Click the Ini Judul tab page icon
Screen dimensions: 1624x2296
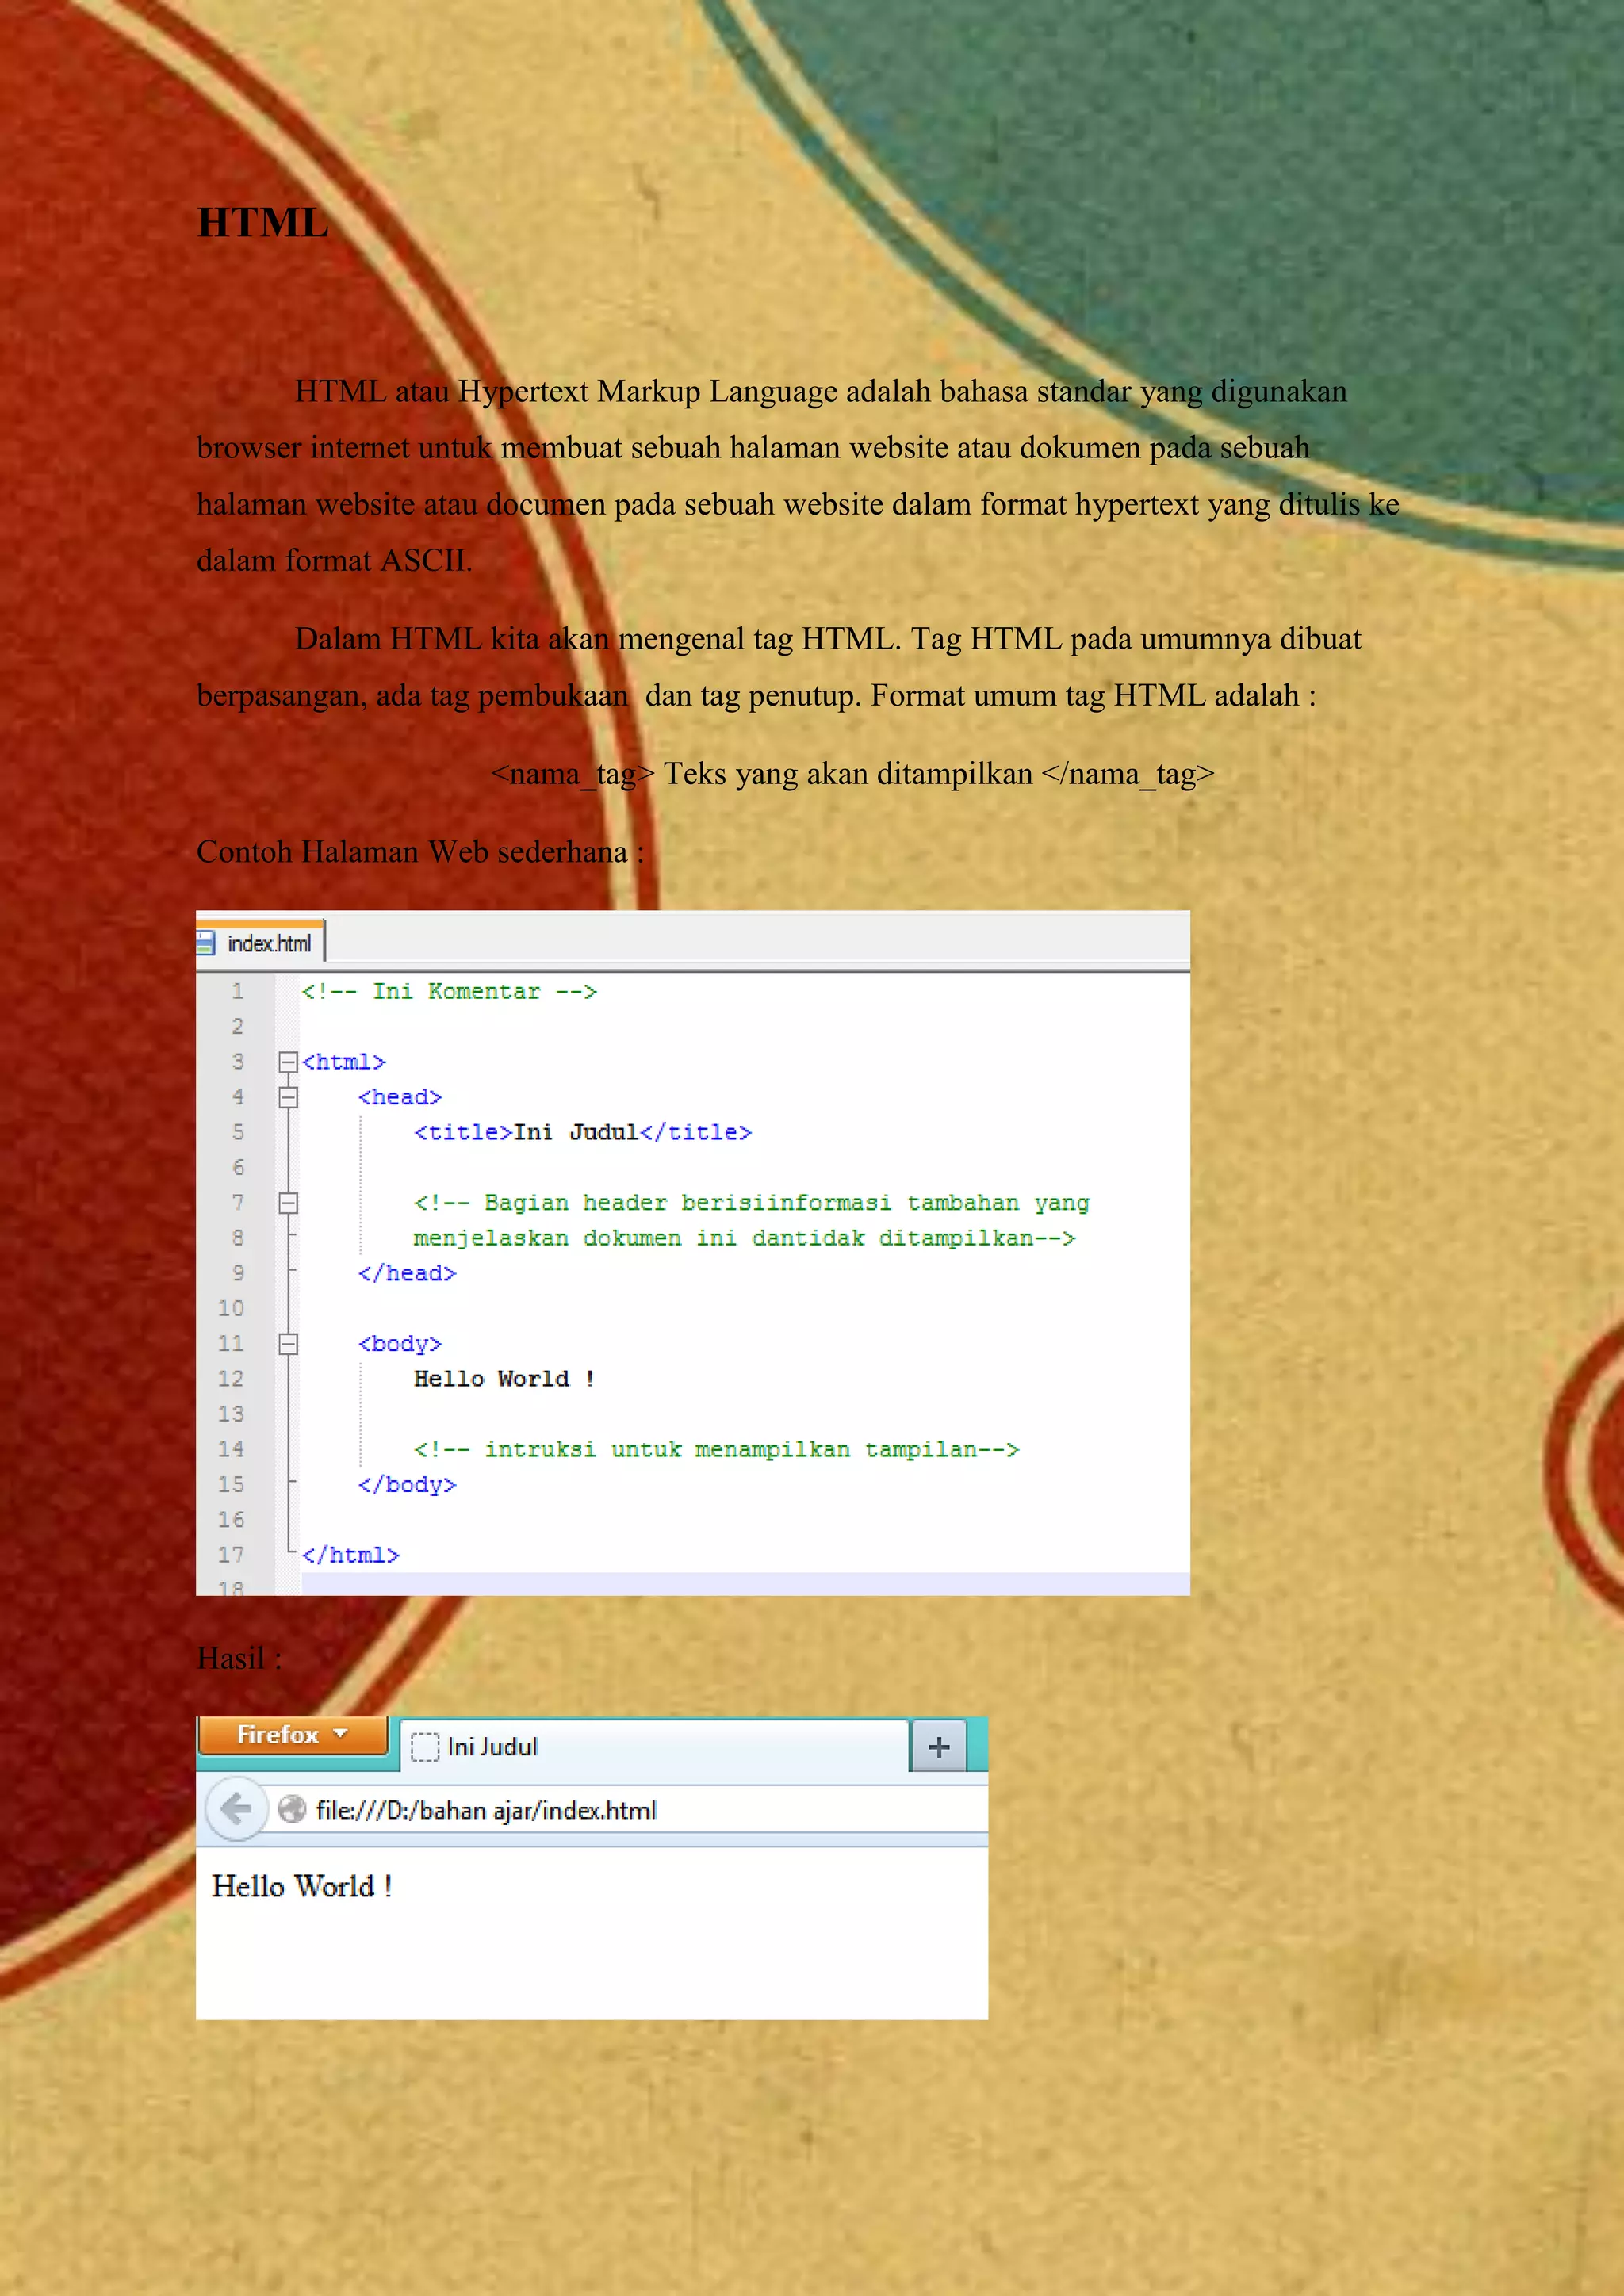[x=425, y=1747]
